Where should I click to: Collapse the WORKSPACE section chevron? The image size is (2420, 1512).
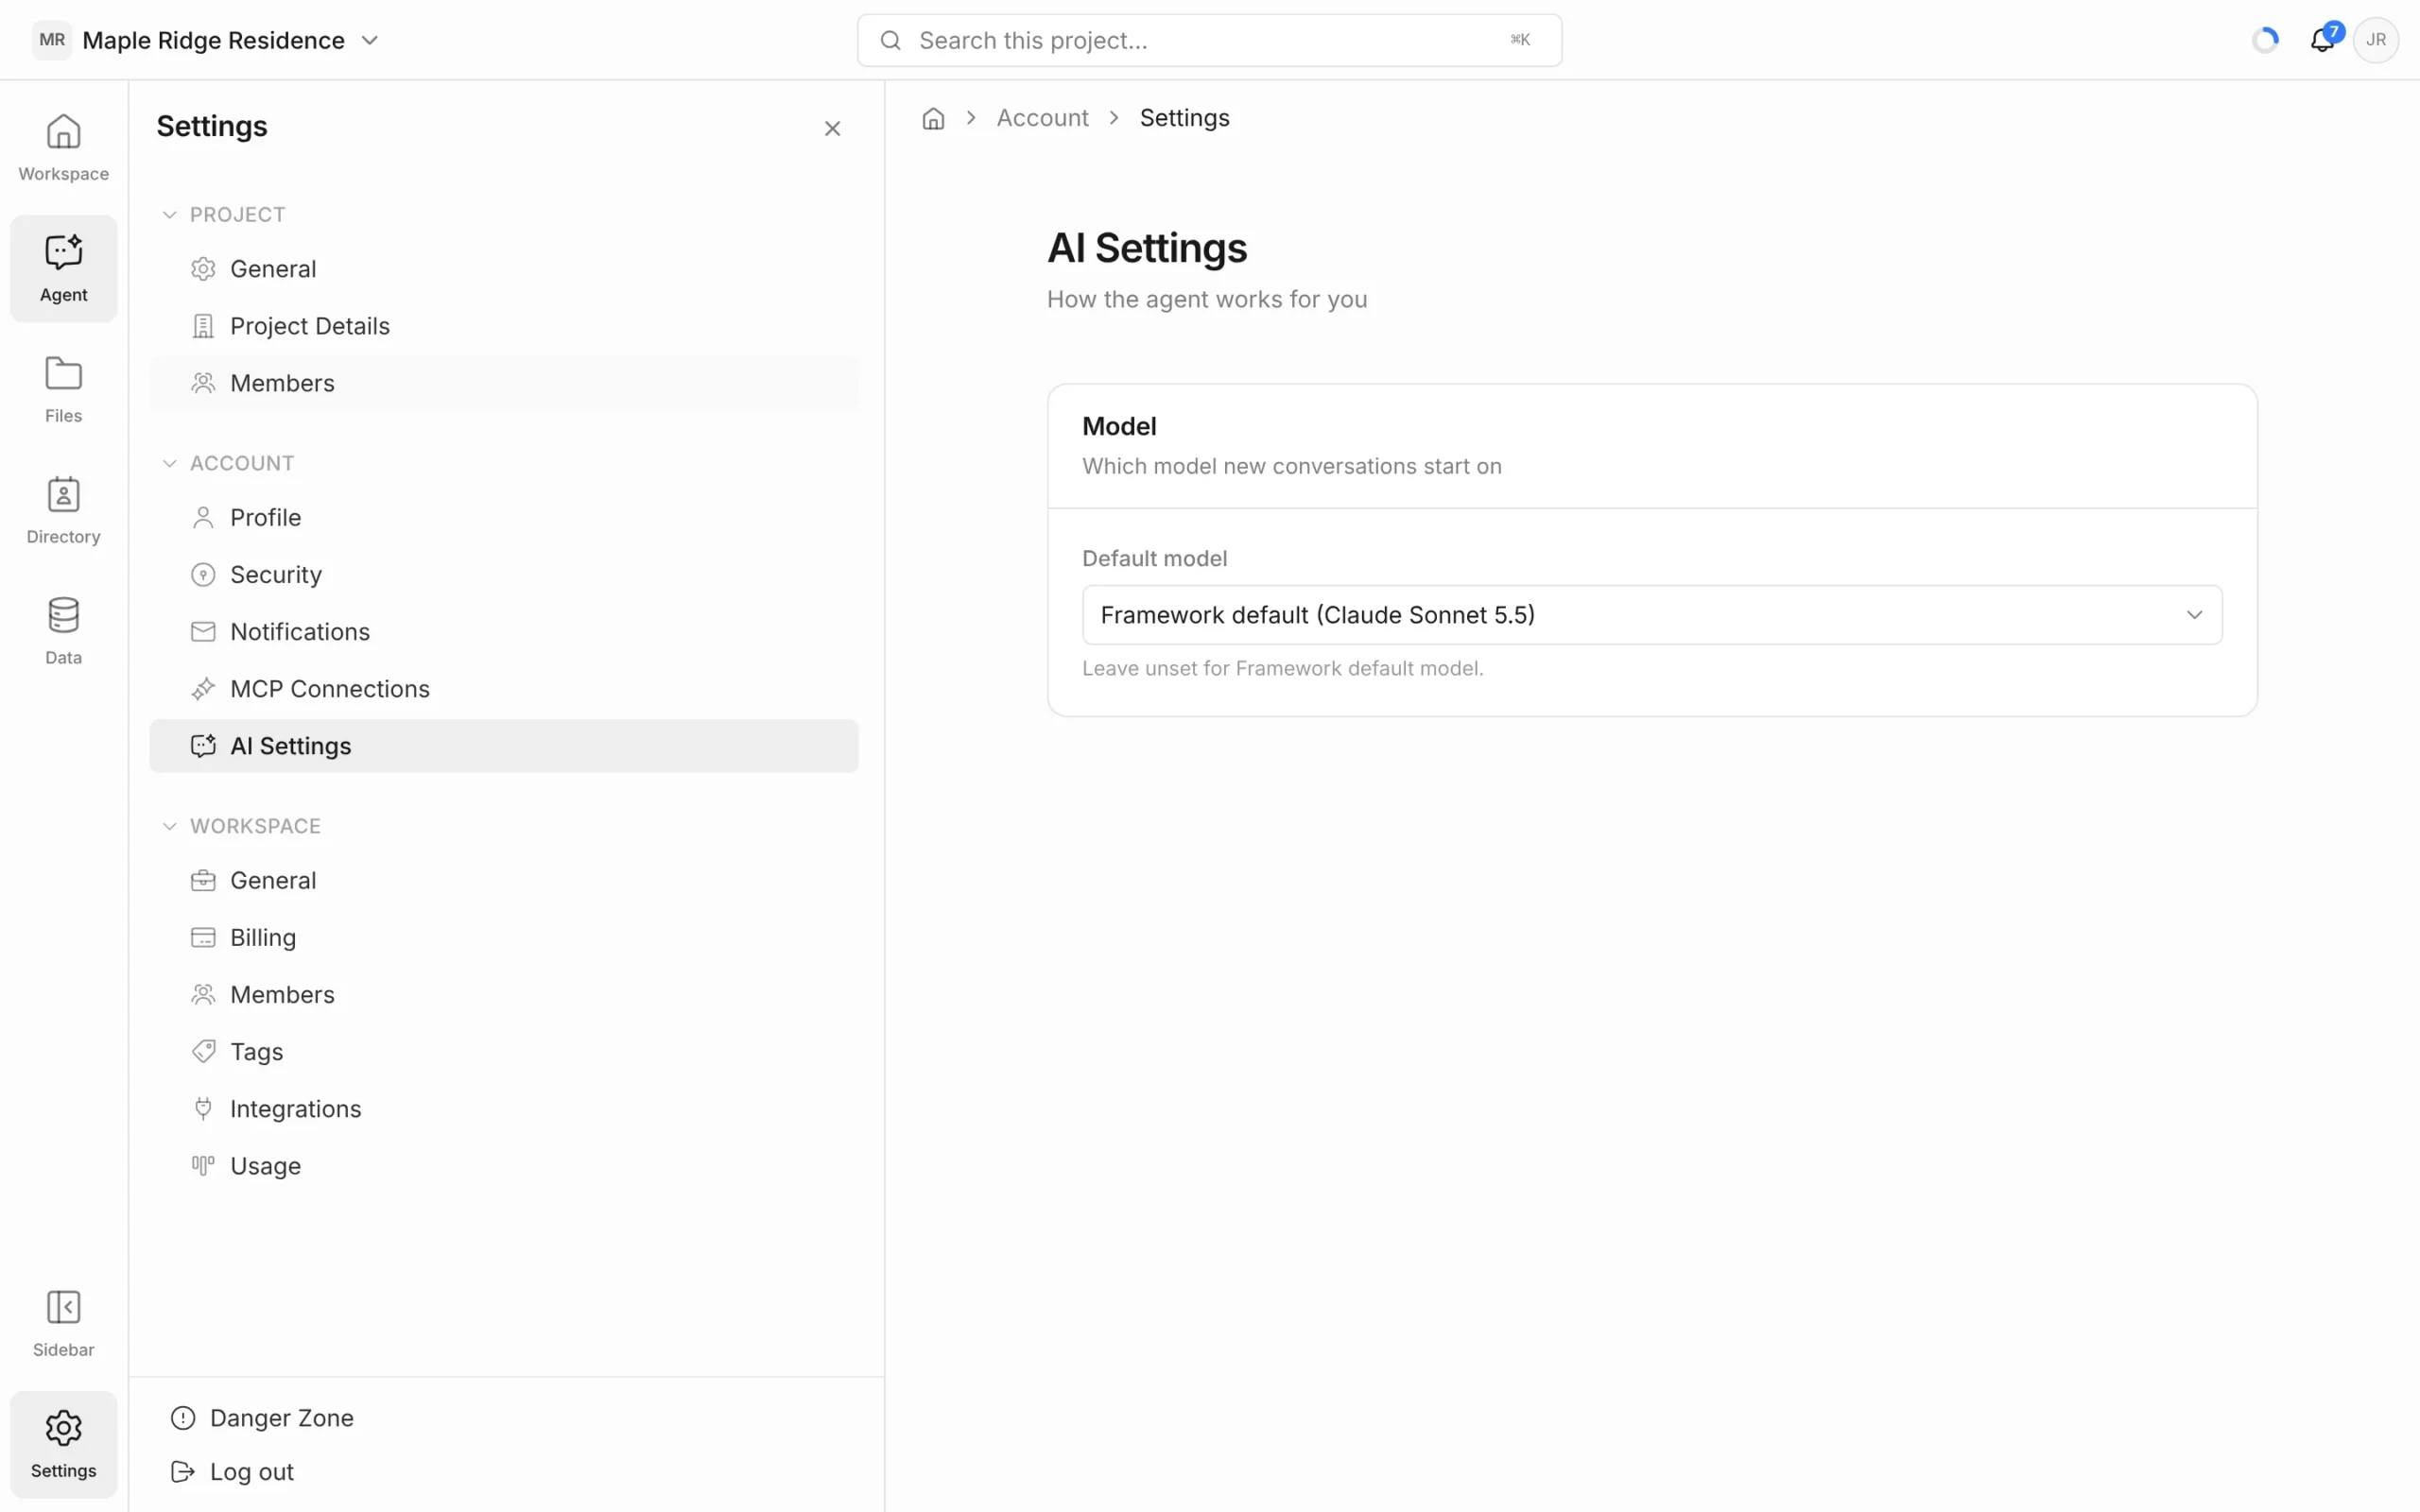click(169, 826)
